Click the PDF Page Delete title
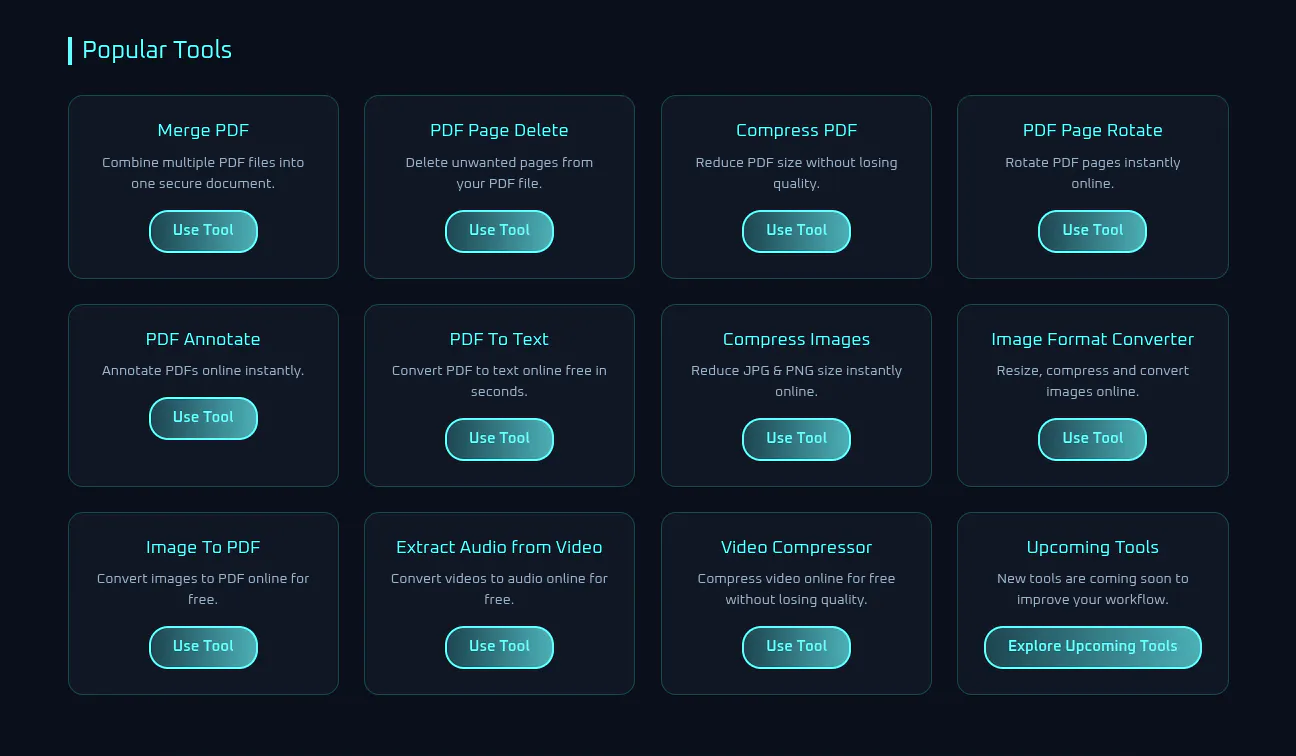 499,130
